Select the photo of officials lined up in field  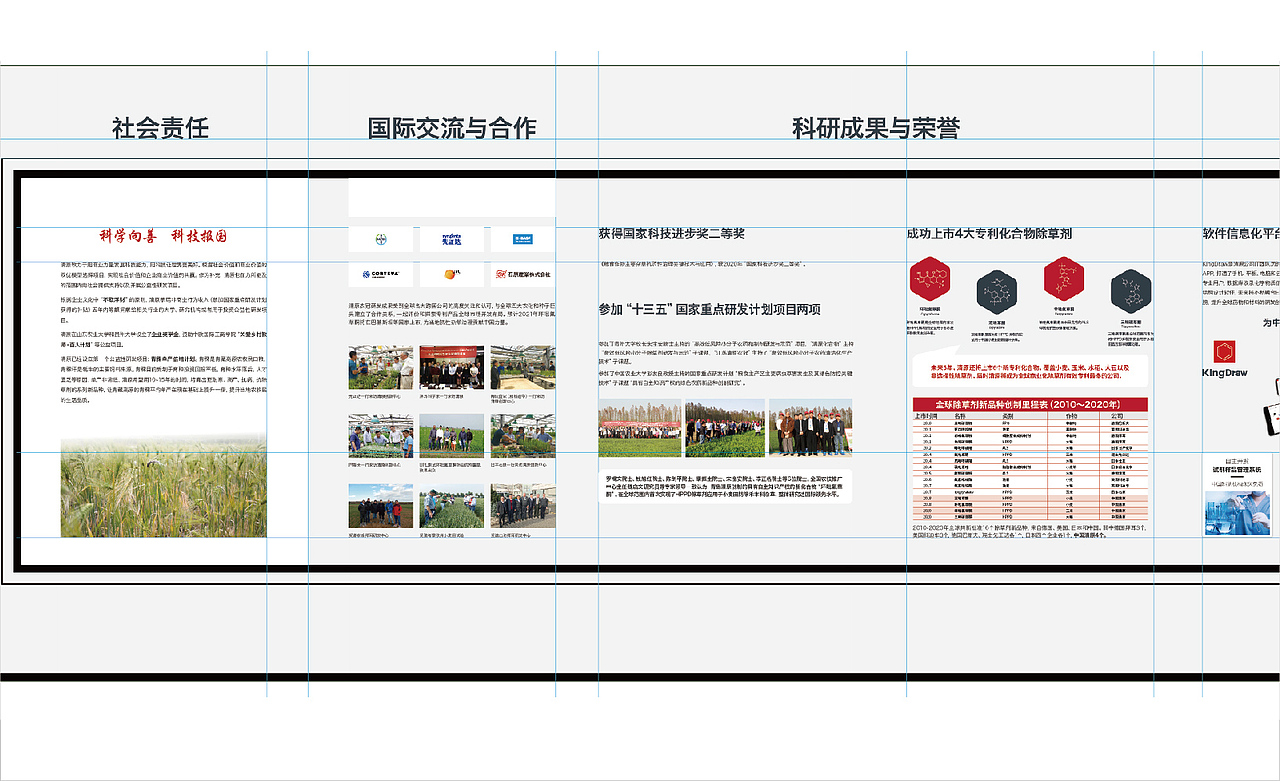811,428
